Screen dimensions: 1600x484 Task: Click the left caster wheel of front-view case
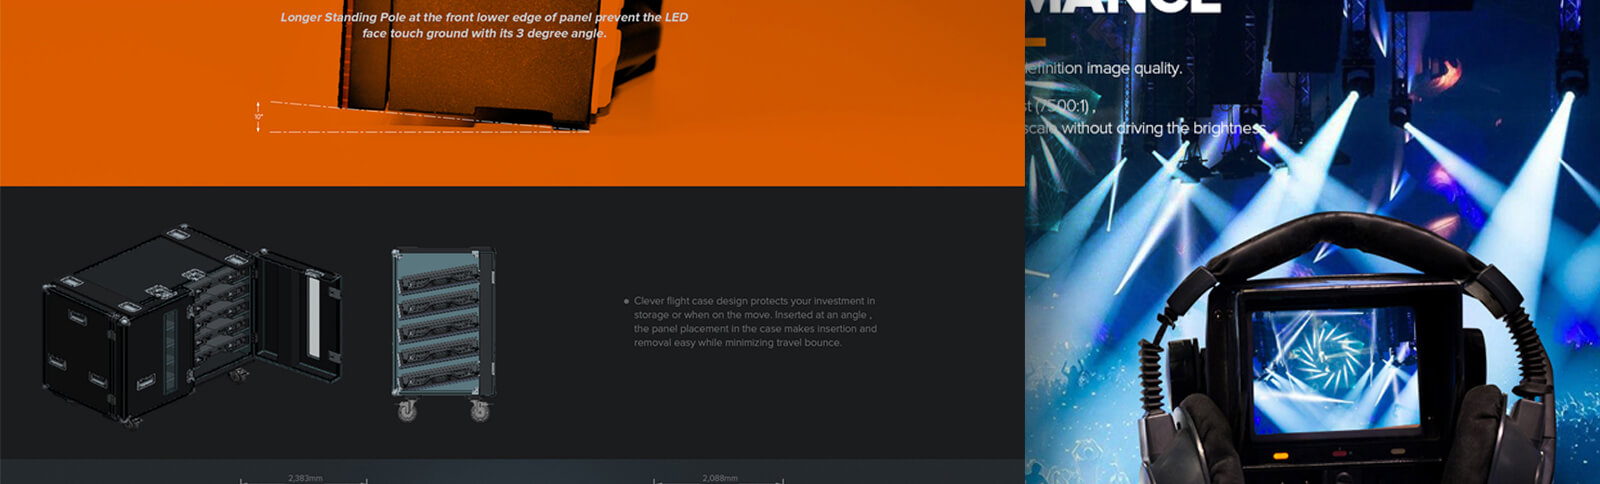(407, 410)
